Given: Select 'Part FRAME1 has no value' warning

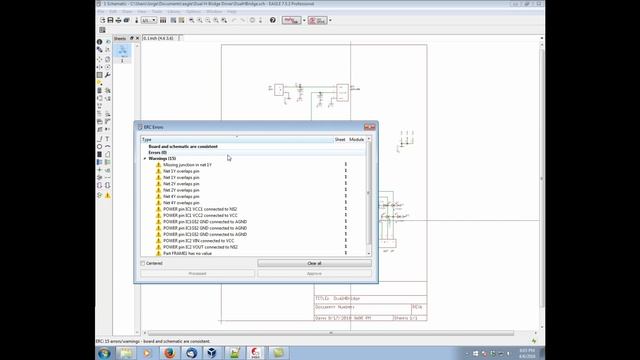Looking at the screenshot, I should (187, 253).
